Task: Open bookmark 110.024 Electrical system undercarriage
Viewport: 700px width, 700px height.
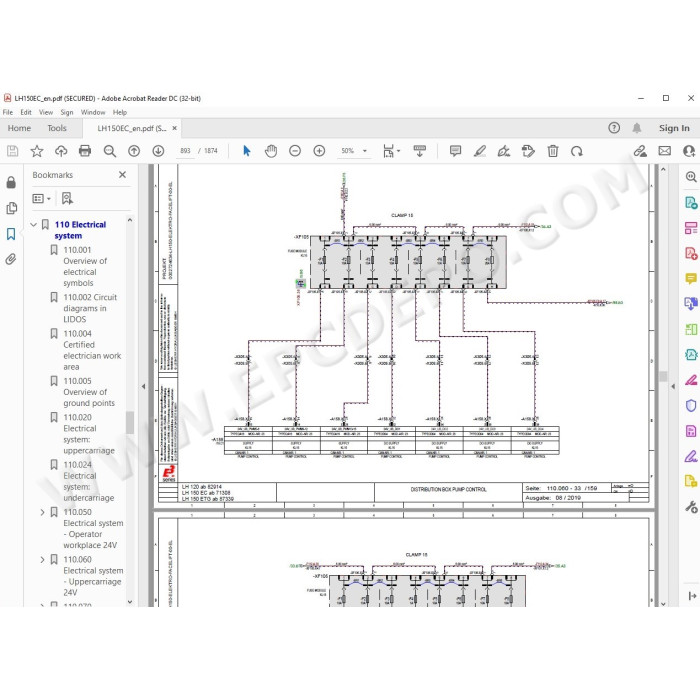Action: point(88,481)
